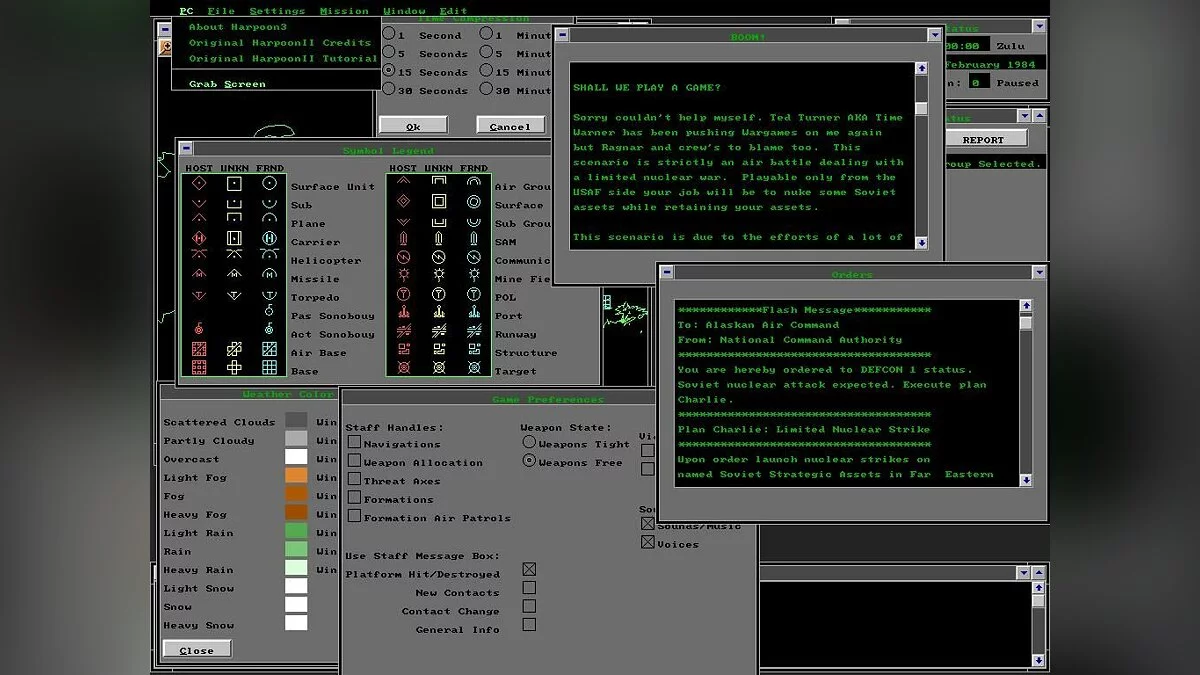Image resolution: width=1200 pixels, height=675 pixels.
Task: Open the Orders window dropdown arrow
Action: (x=1039, y=272)
